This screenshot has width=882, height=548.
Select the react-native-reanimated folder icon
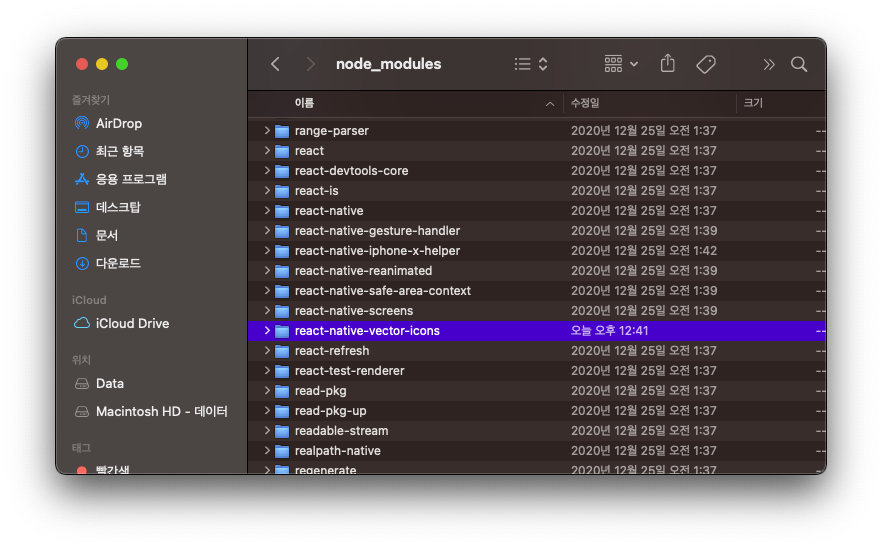click(x=282, y=271)
